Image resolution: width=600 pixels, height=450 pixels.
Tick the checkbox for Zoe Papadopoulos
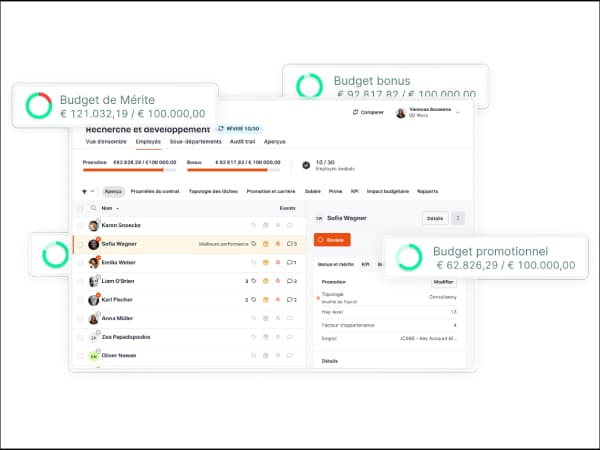[80, 337]
